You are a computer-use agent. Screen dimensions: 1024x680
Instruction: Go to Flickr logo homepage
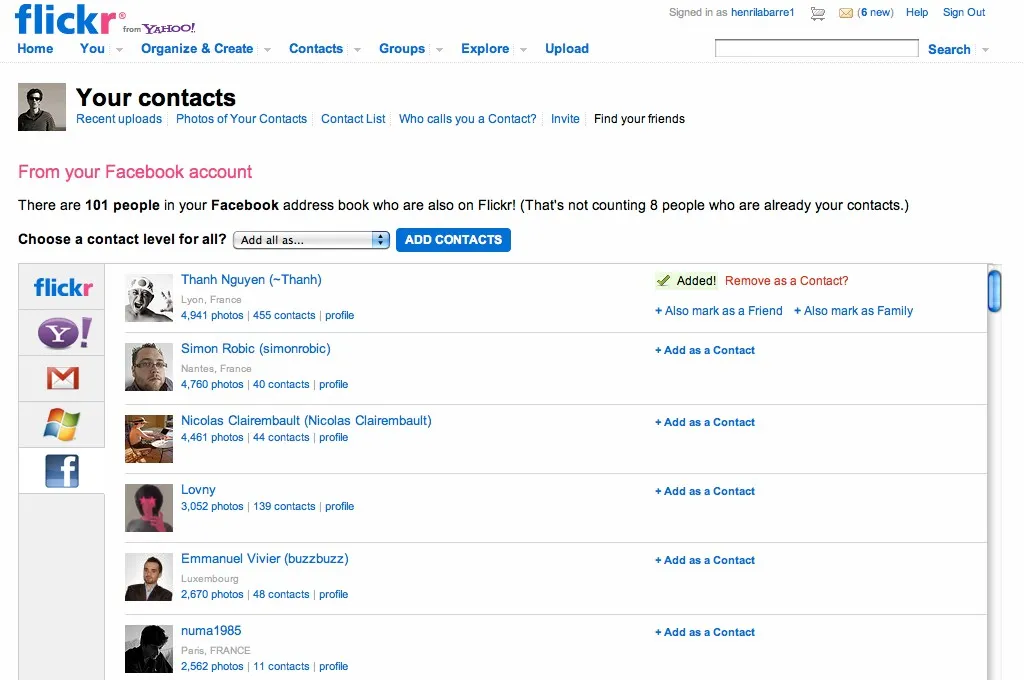65,19
